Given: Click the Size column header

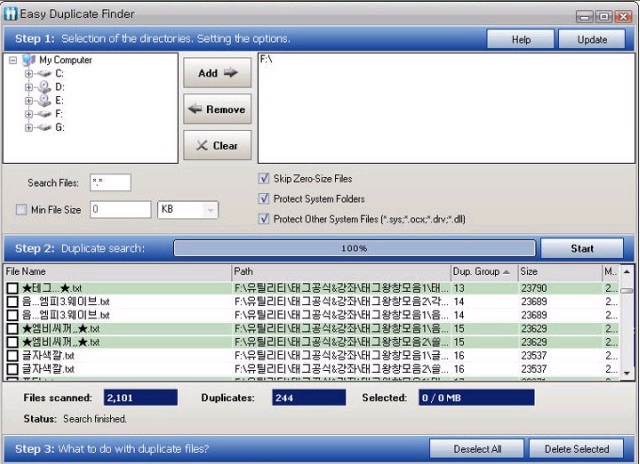Looking at the screenshot, I should pos(560,272).
